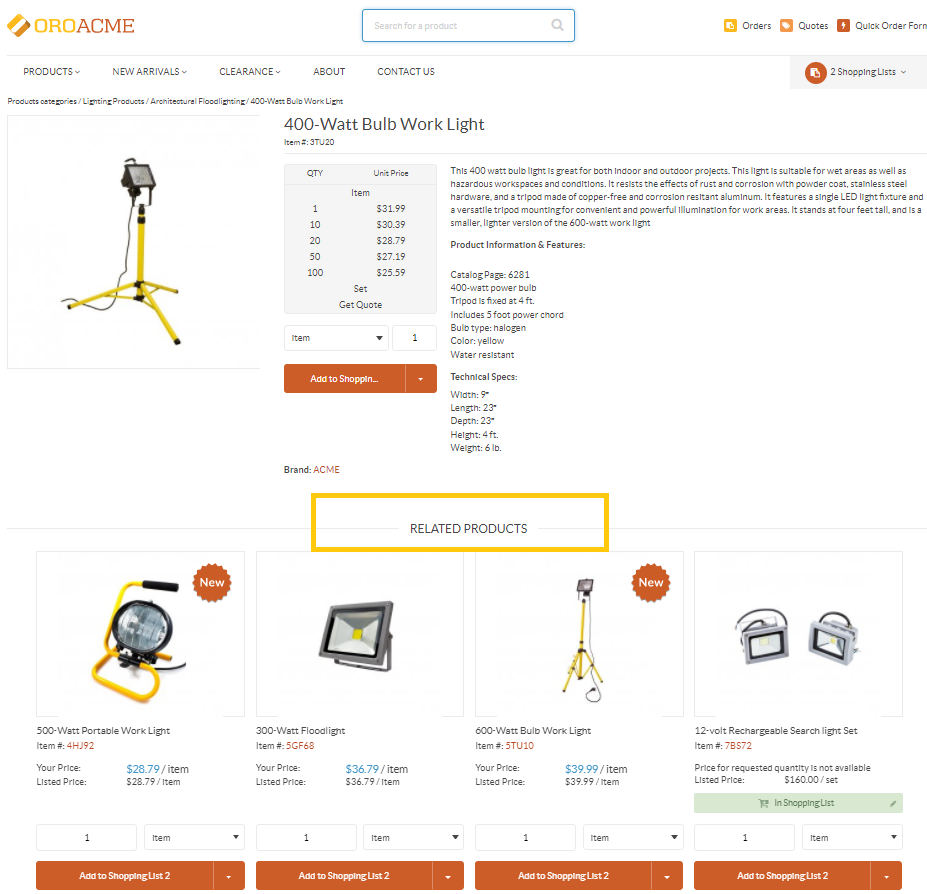This screenshot has height=894, width=927.
Task: Open the Clearance menu
Action: tap(249, 72)
